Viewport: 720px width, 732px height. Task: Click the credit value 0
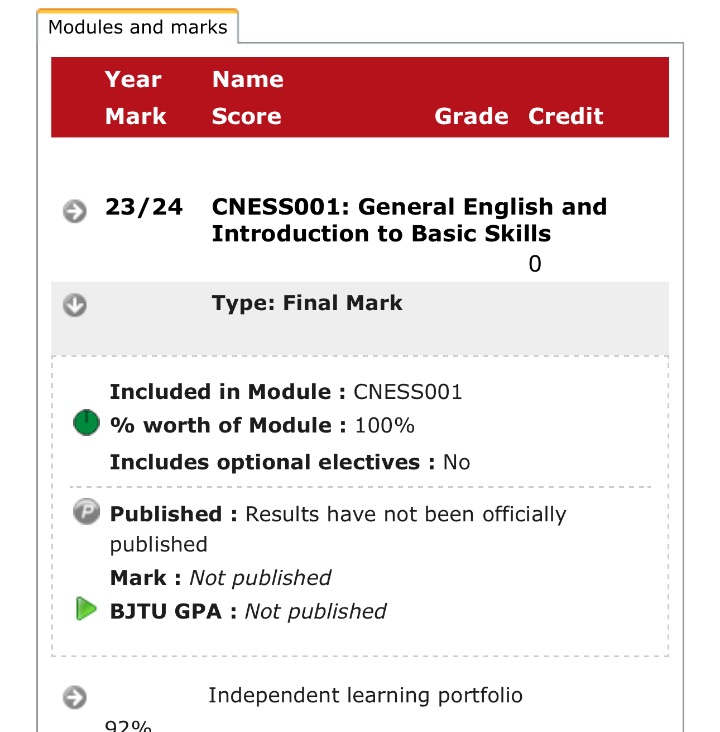[x=535, y=264]
